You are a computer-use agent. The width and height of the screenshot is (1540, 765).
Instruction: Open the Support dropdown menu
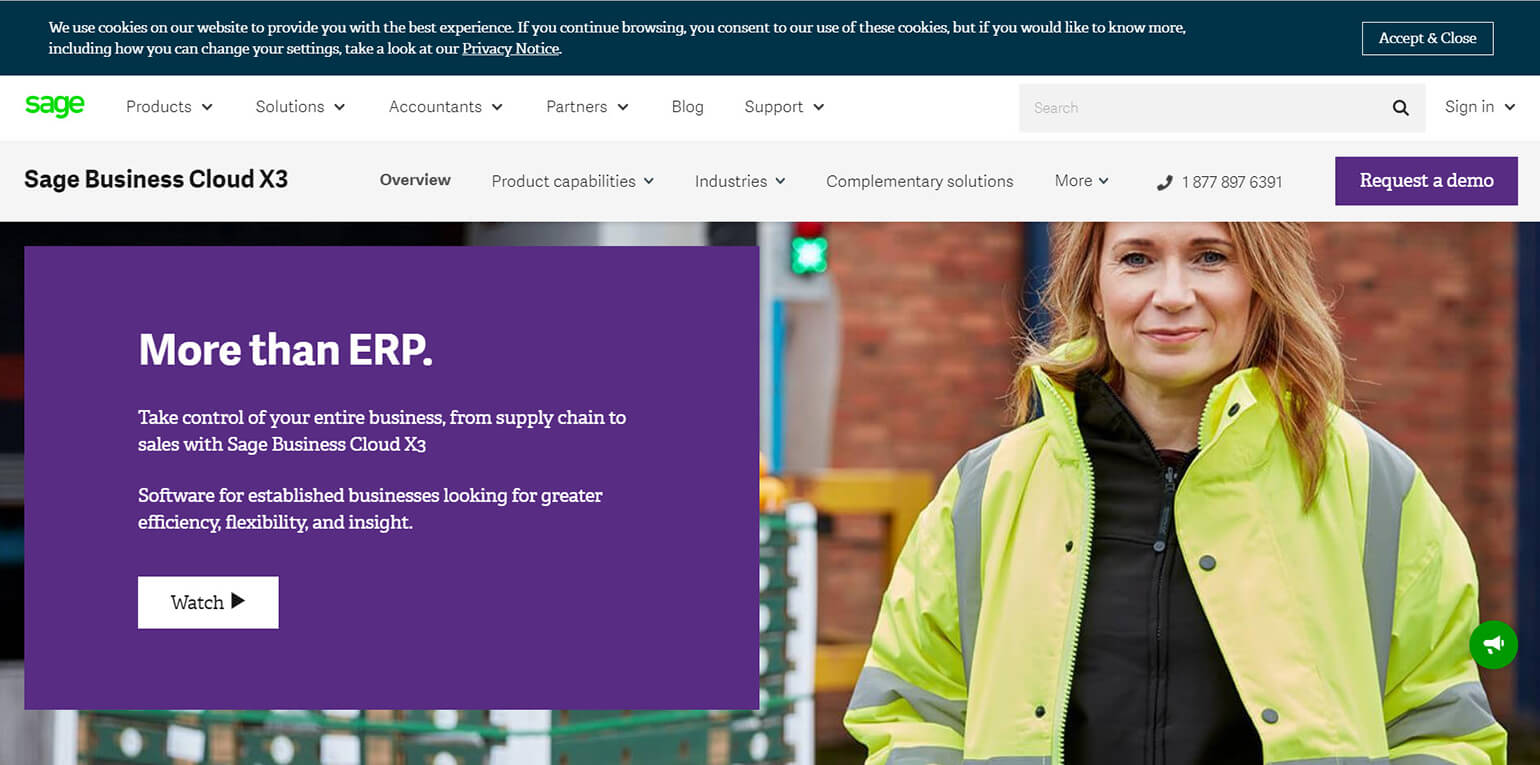pyautogui.click(x=784, y=107)
